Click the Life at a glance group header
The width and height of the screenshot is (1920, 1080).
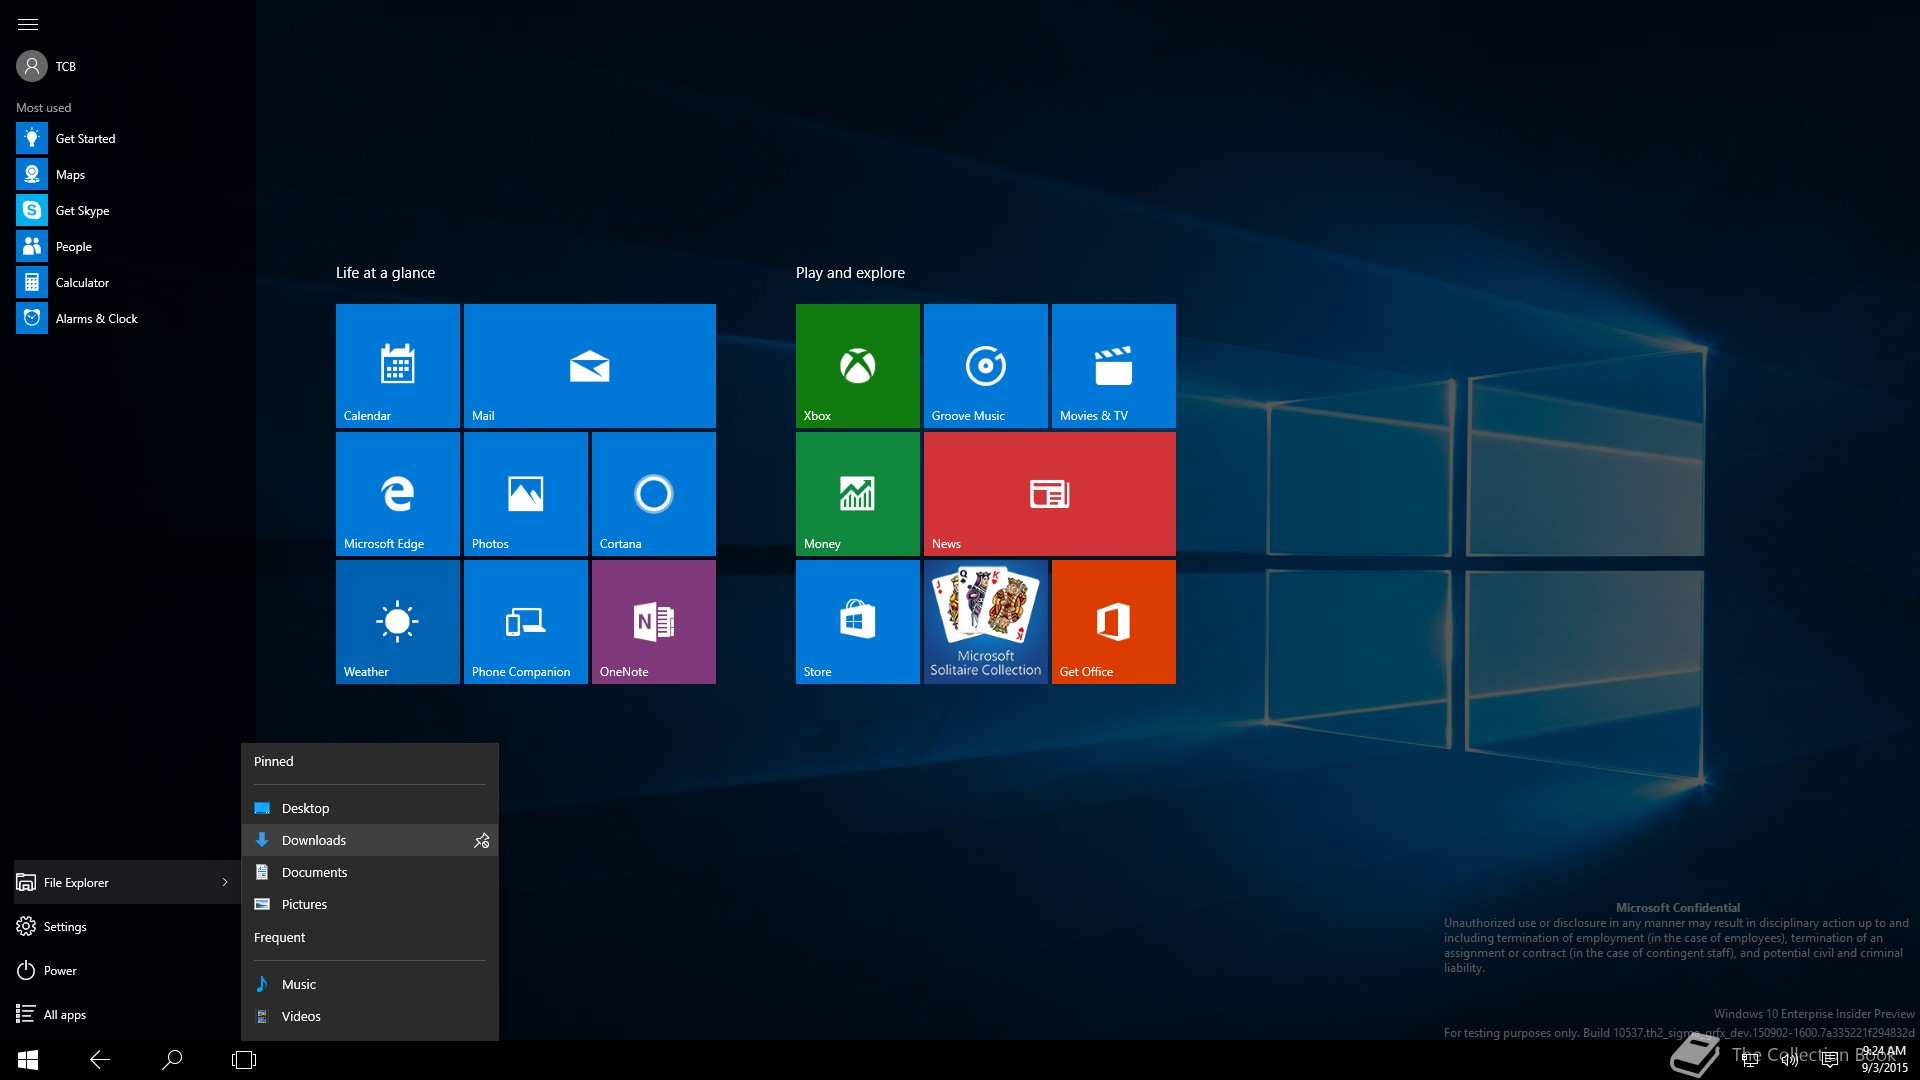(x=385, y=273)
